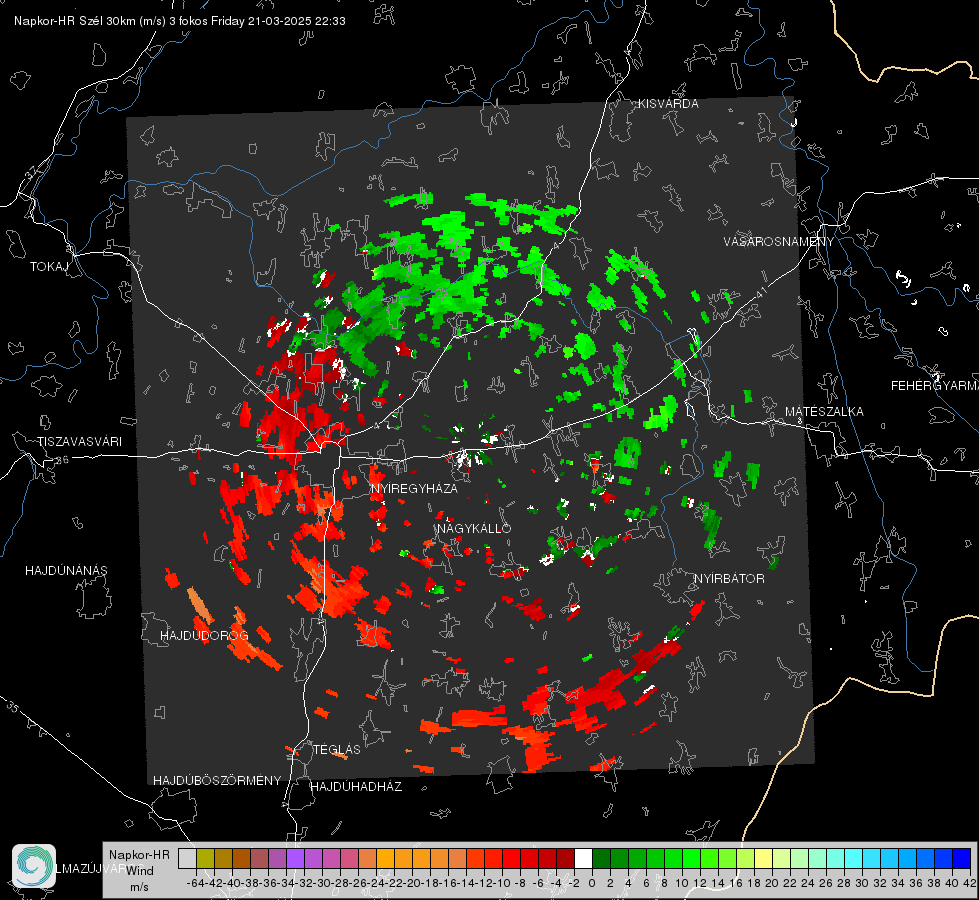Pick the deep blue swatch at the legend's end
This screenshot has width=979, height=900.
pos(962,858)
